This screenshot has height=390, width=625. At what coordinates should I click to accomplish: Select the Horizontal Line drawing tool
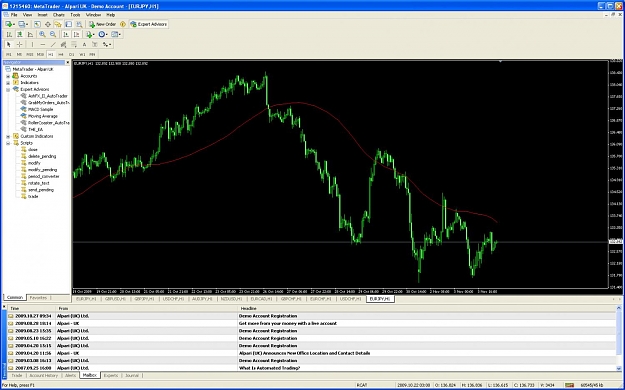click(x=43, y=44)
